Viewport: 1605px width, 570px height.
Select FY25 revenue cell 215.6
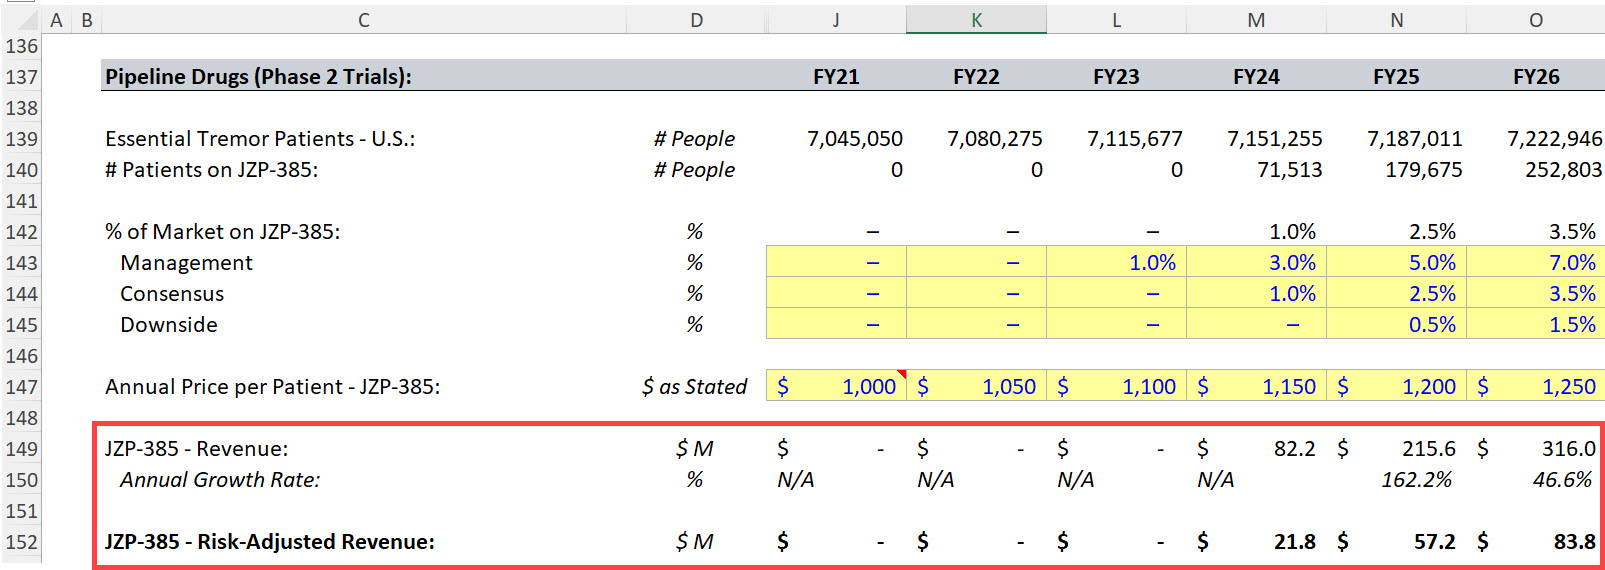pos(1396,449)
